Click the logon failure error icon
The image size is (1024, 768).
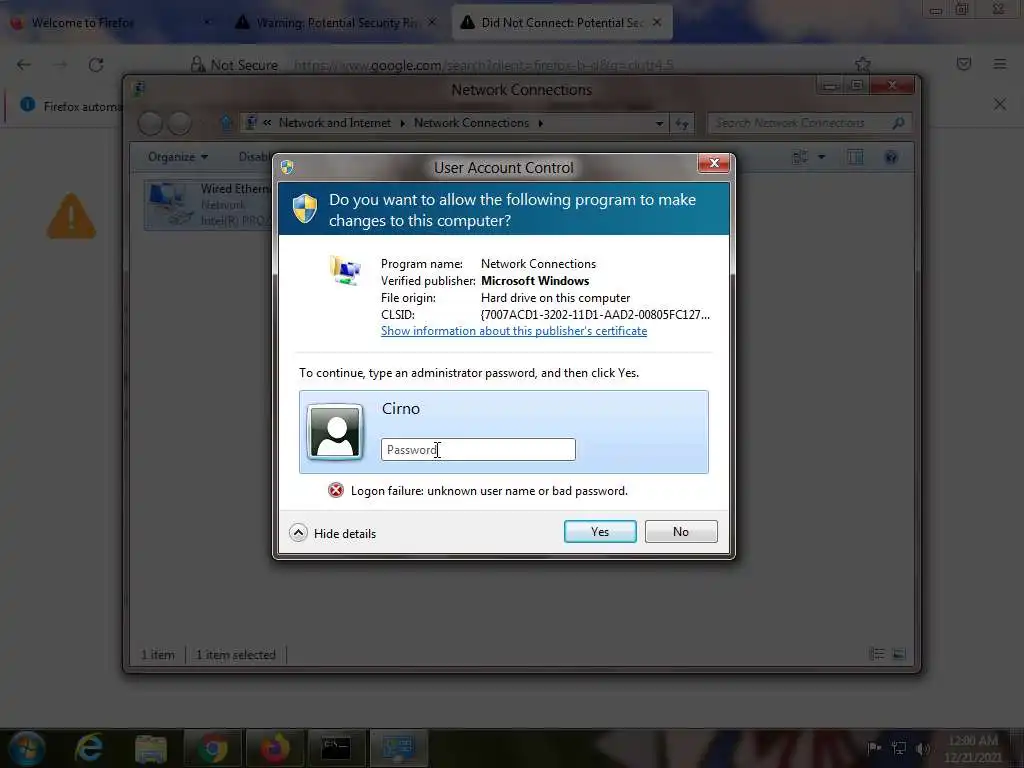(336, 490)
